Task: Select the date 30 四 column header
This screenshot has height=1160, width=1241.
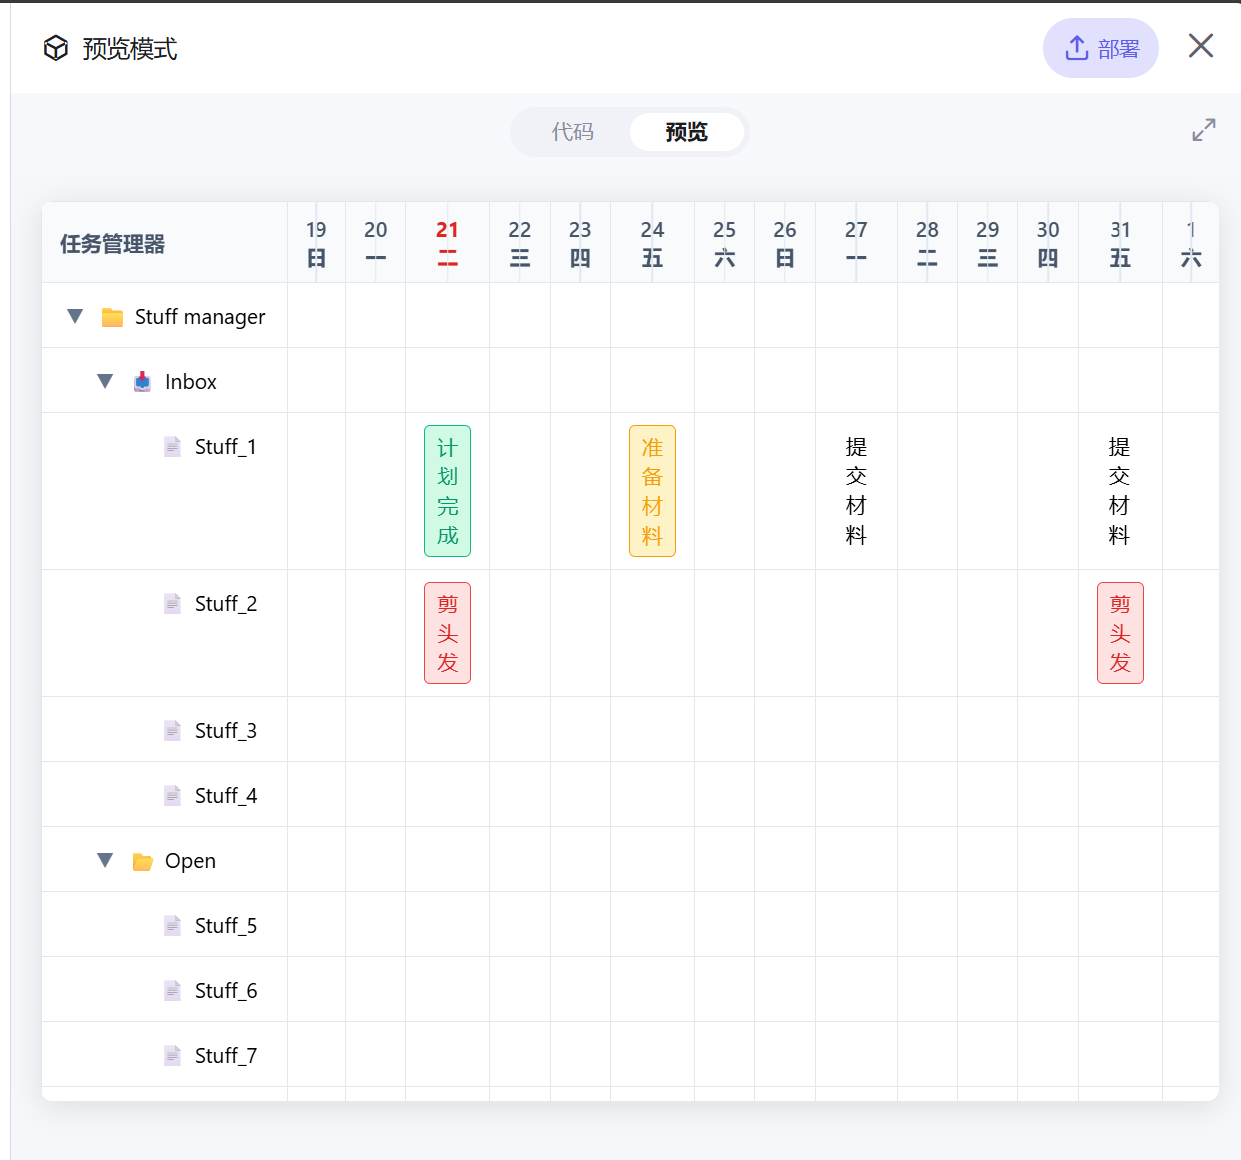Action: point(1048,243)
